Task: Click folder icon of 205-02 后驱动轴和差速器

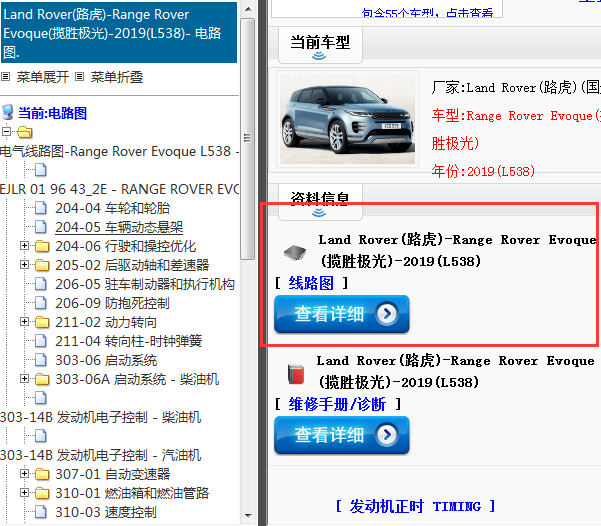Action: point(42,265)
